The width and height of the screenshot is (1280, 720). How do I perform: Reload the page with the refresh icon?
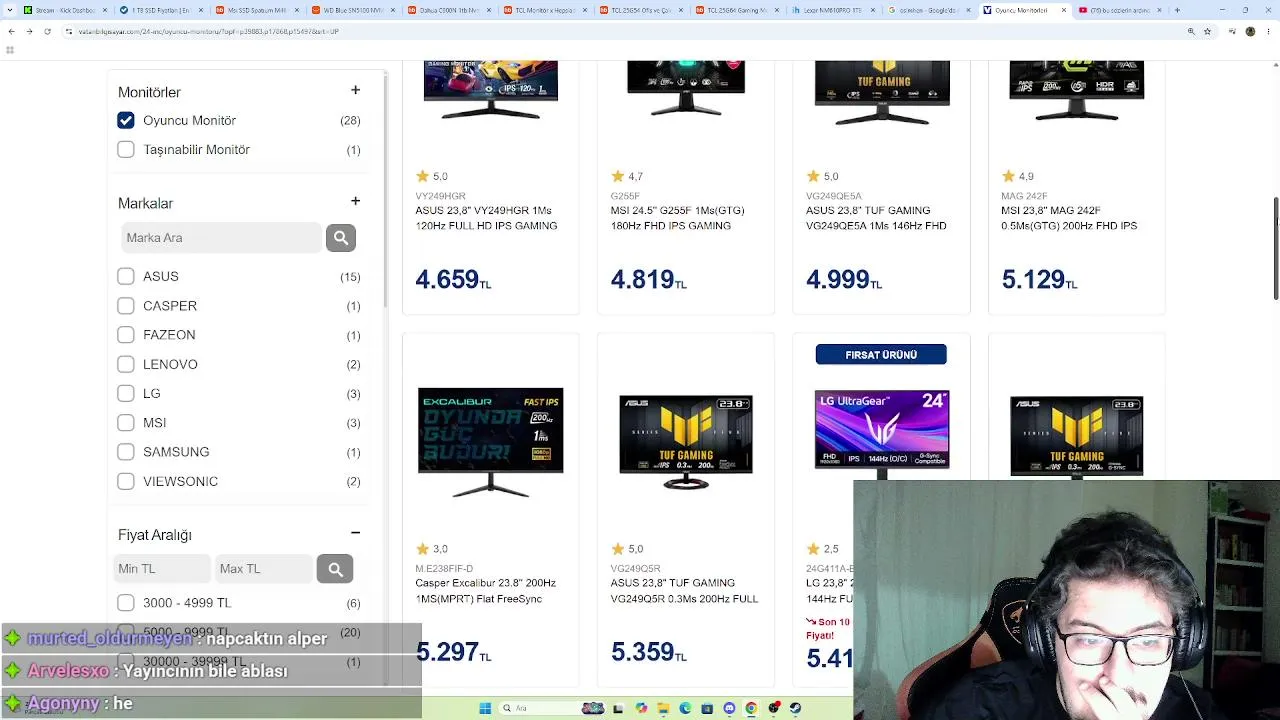48,31
